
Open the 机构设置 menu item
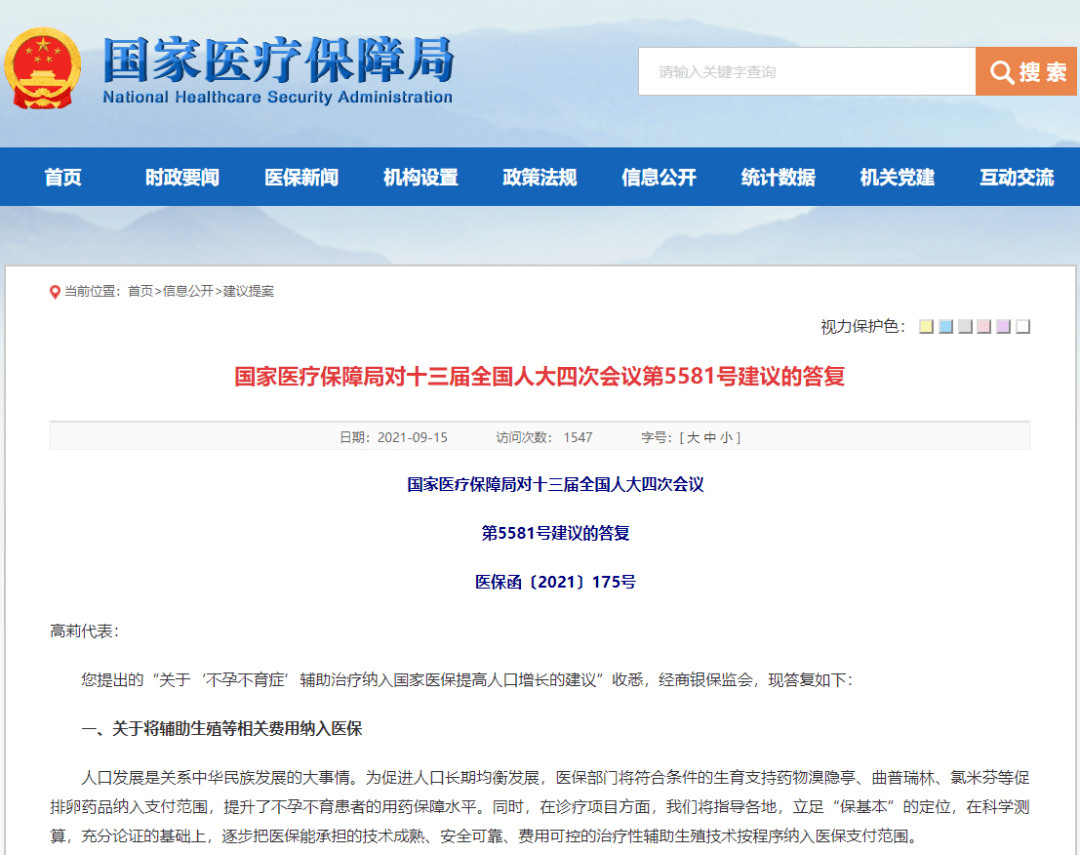point(421,177)
